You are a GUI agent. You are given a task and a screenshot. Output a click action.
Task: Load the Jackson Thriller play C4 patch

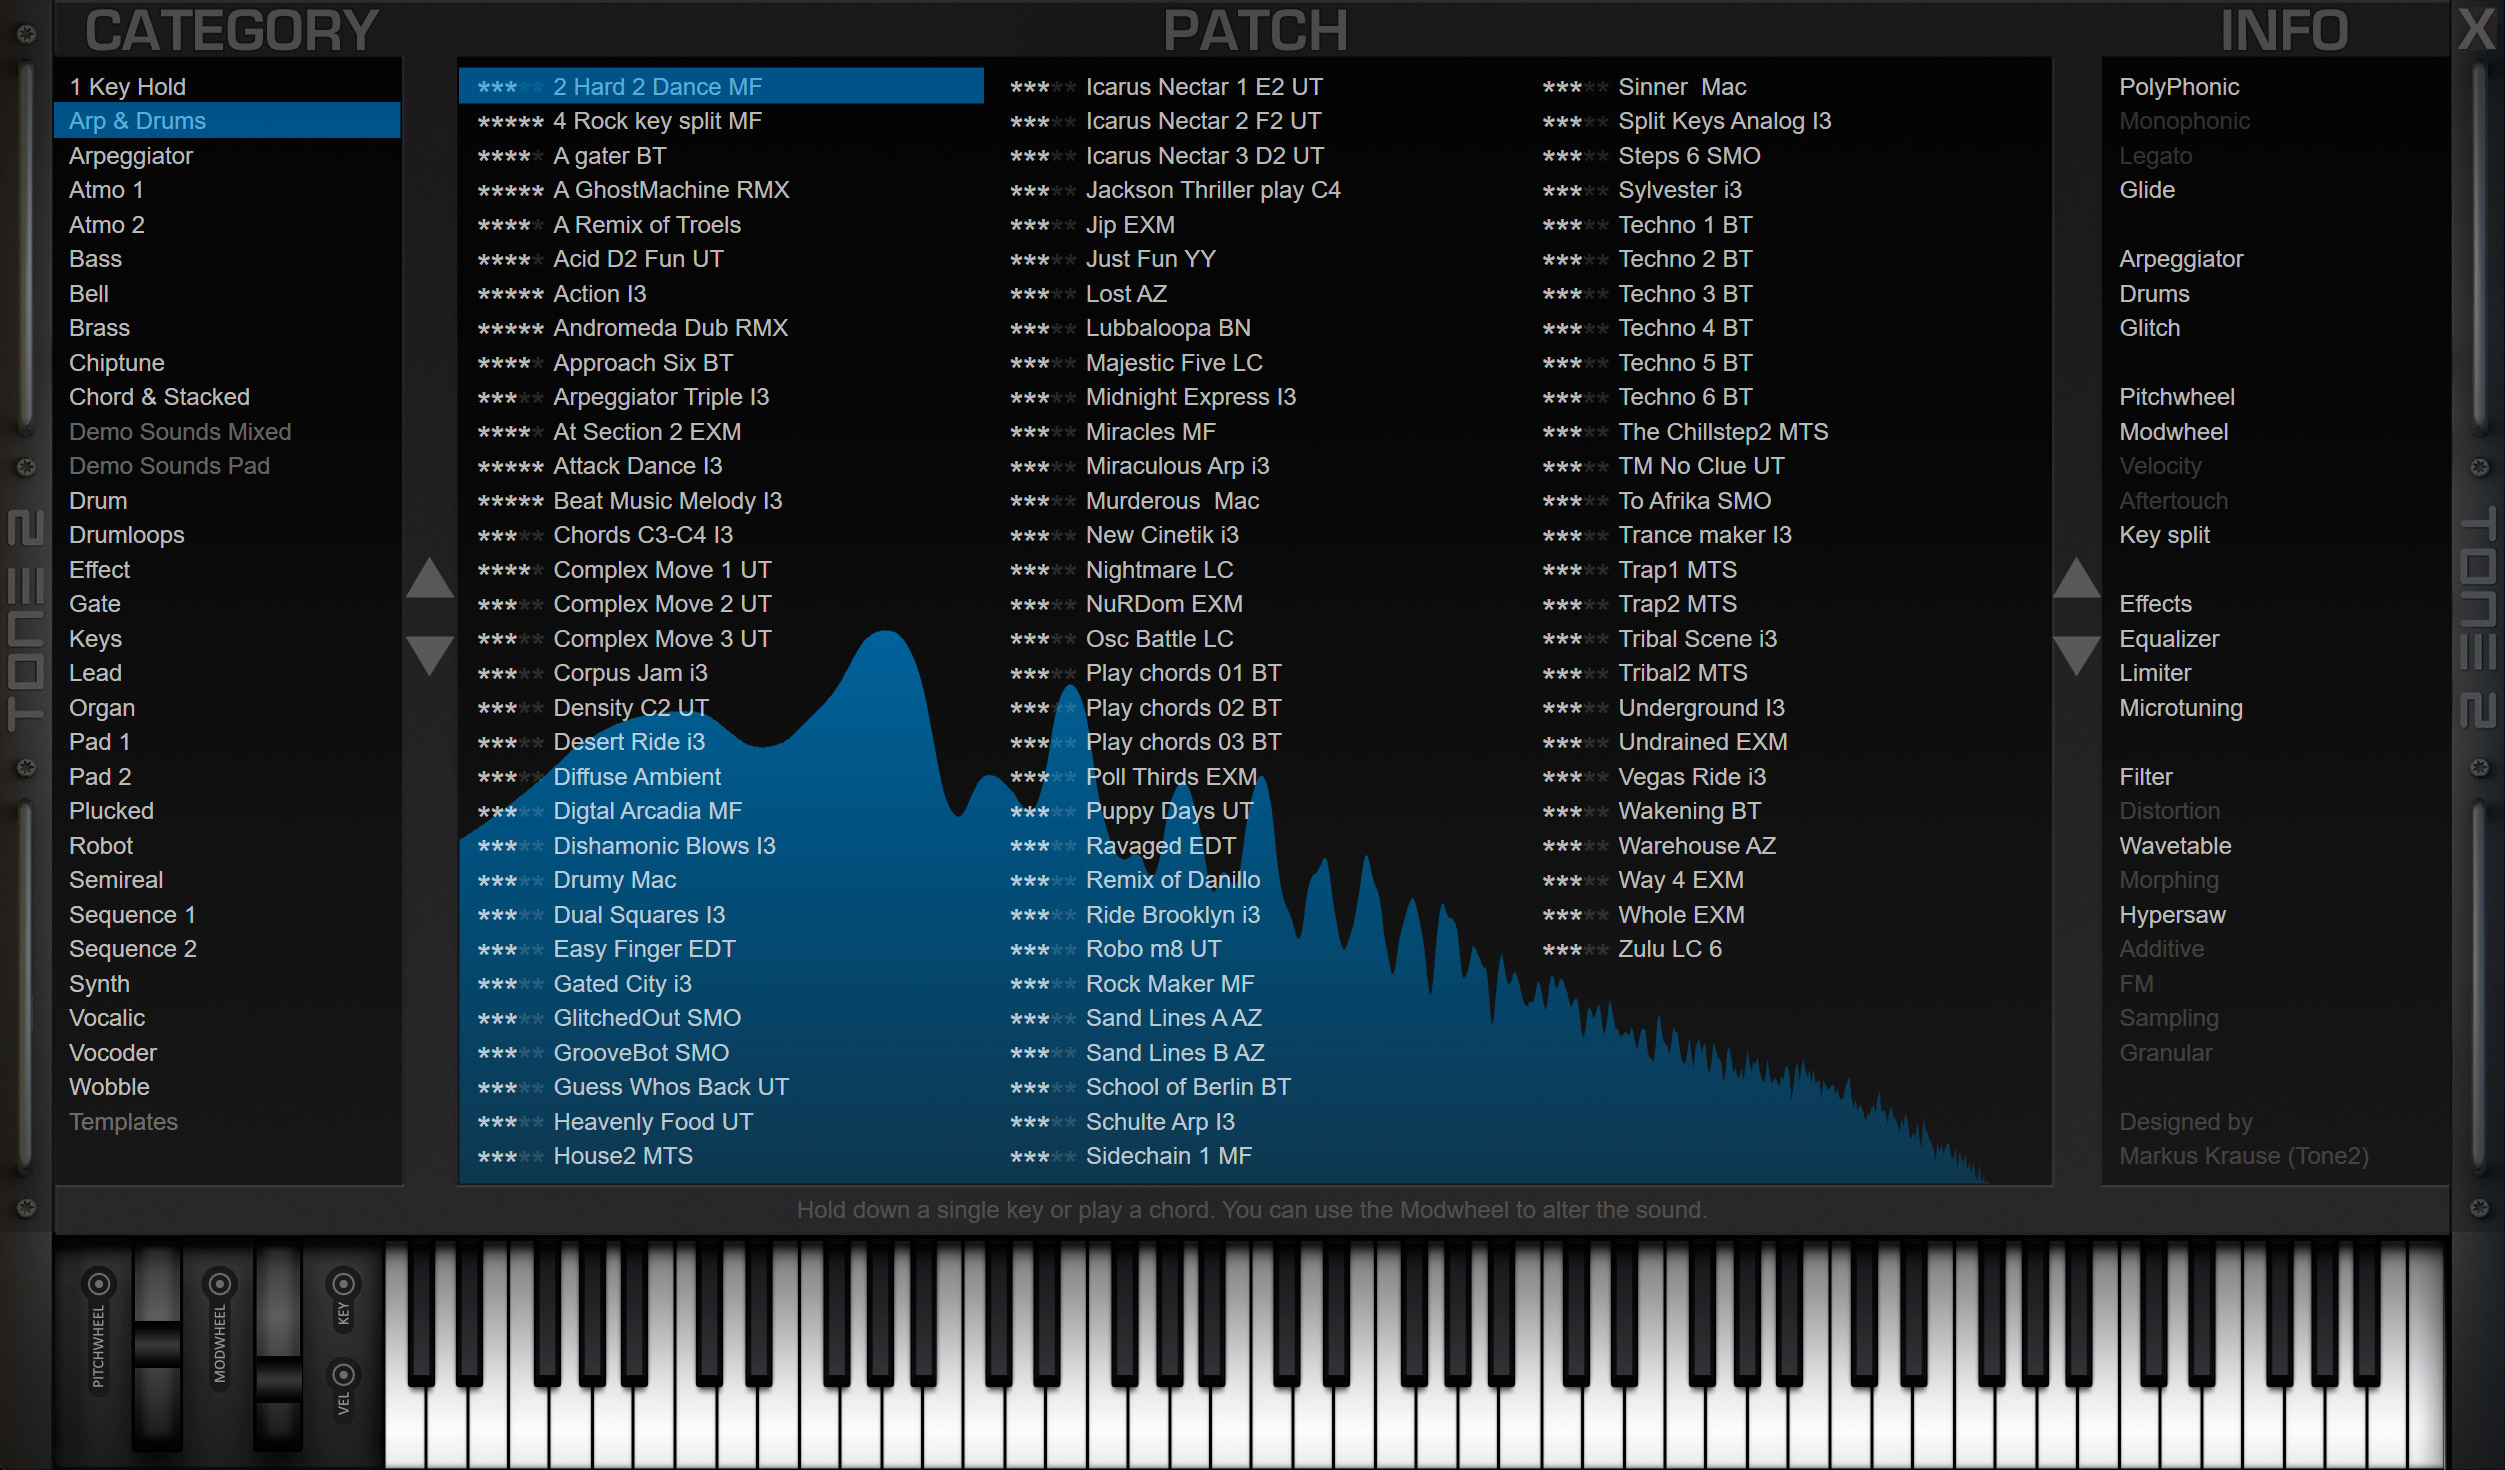pyautogui.click(x=1212, y=190)
